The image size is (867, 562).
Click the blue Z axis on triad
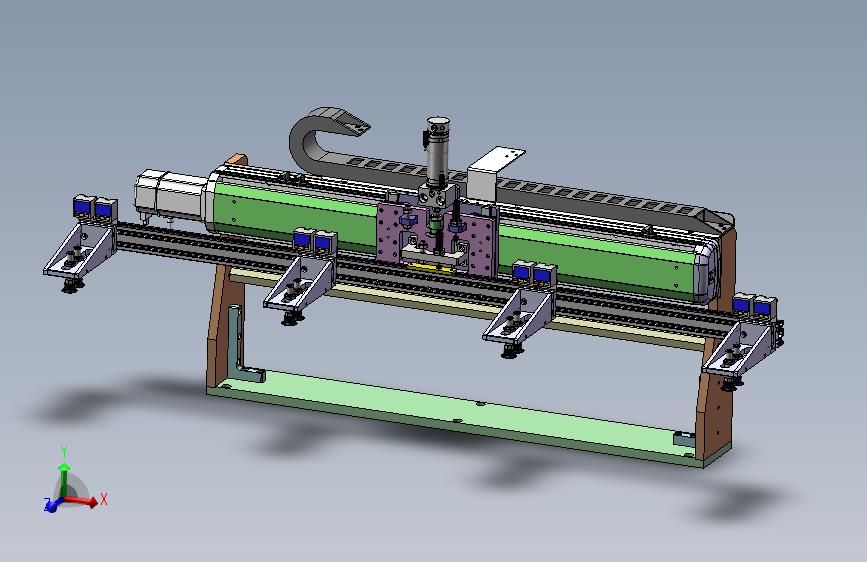(x=51, y=505)
